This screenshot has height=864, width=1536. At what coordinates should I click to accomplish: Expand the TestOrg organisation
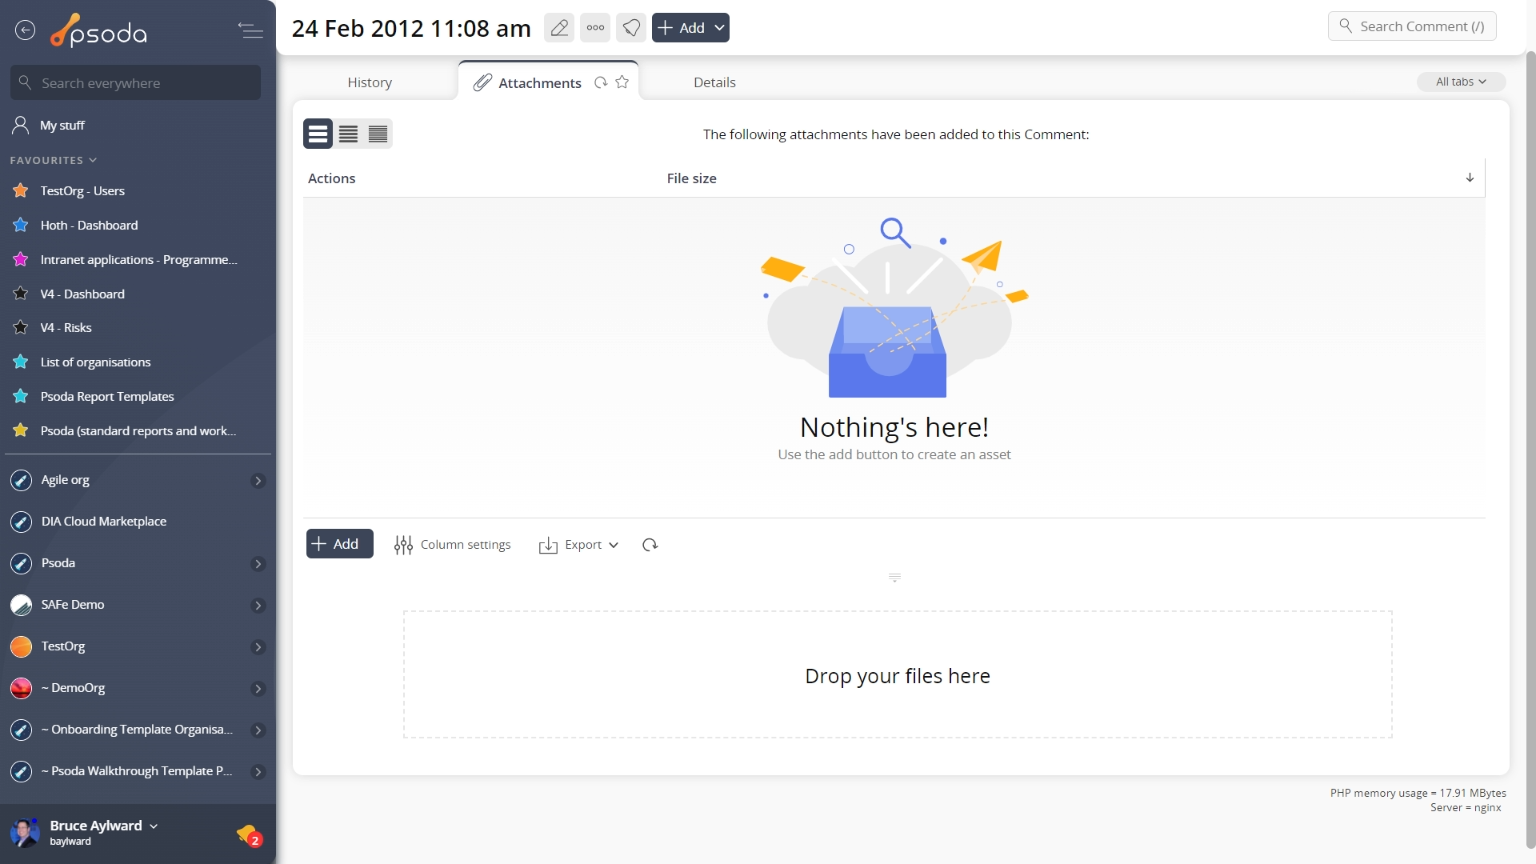point(258,647)
